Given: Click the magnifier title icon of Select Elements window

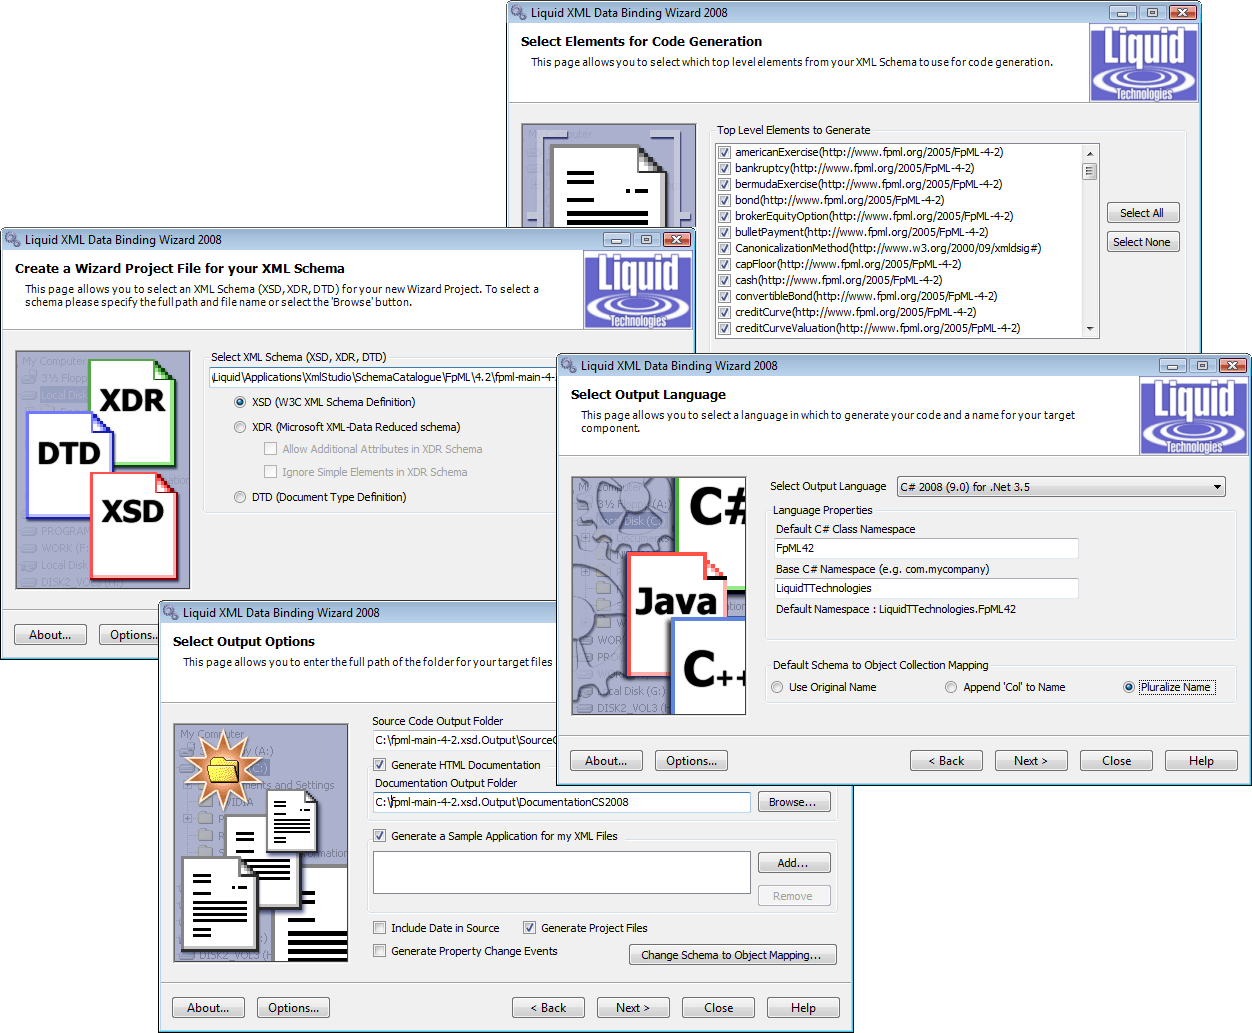Looking at the screenshot, I should coord(518,13).
